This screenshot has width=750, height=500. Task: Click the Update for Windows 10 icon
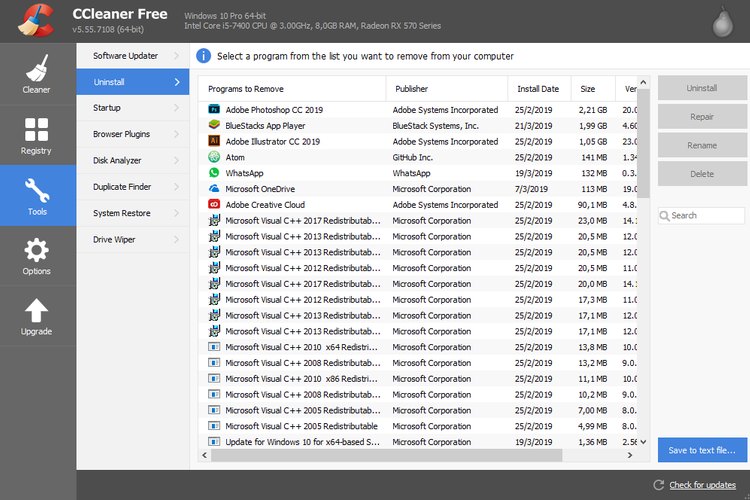[214, 442]
